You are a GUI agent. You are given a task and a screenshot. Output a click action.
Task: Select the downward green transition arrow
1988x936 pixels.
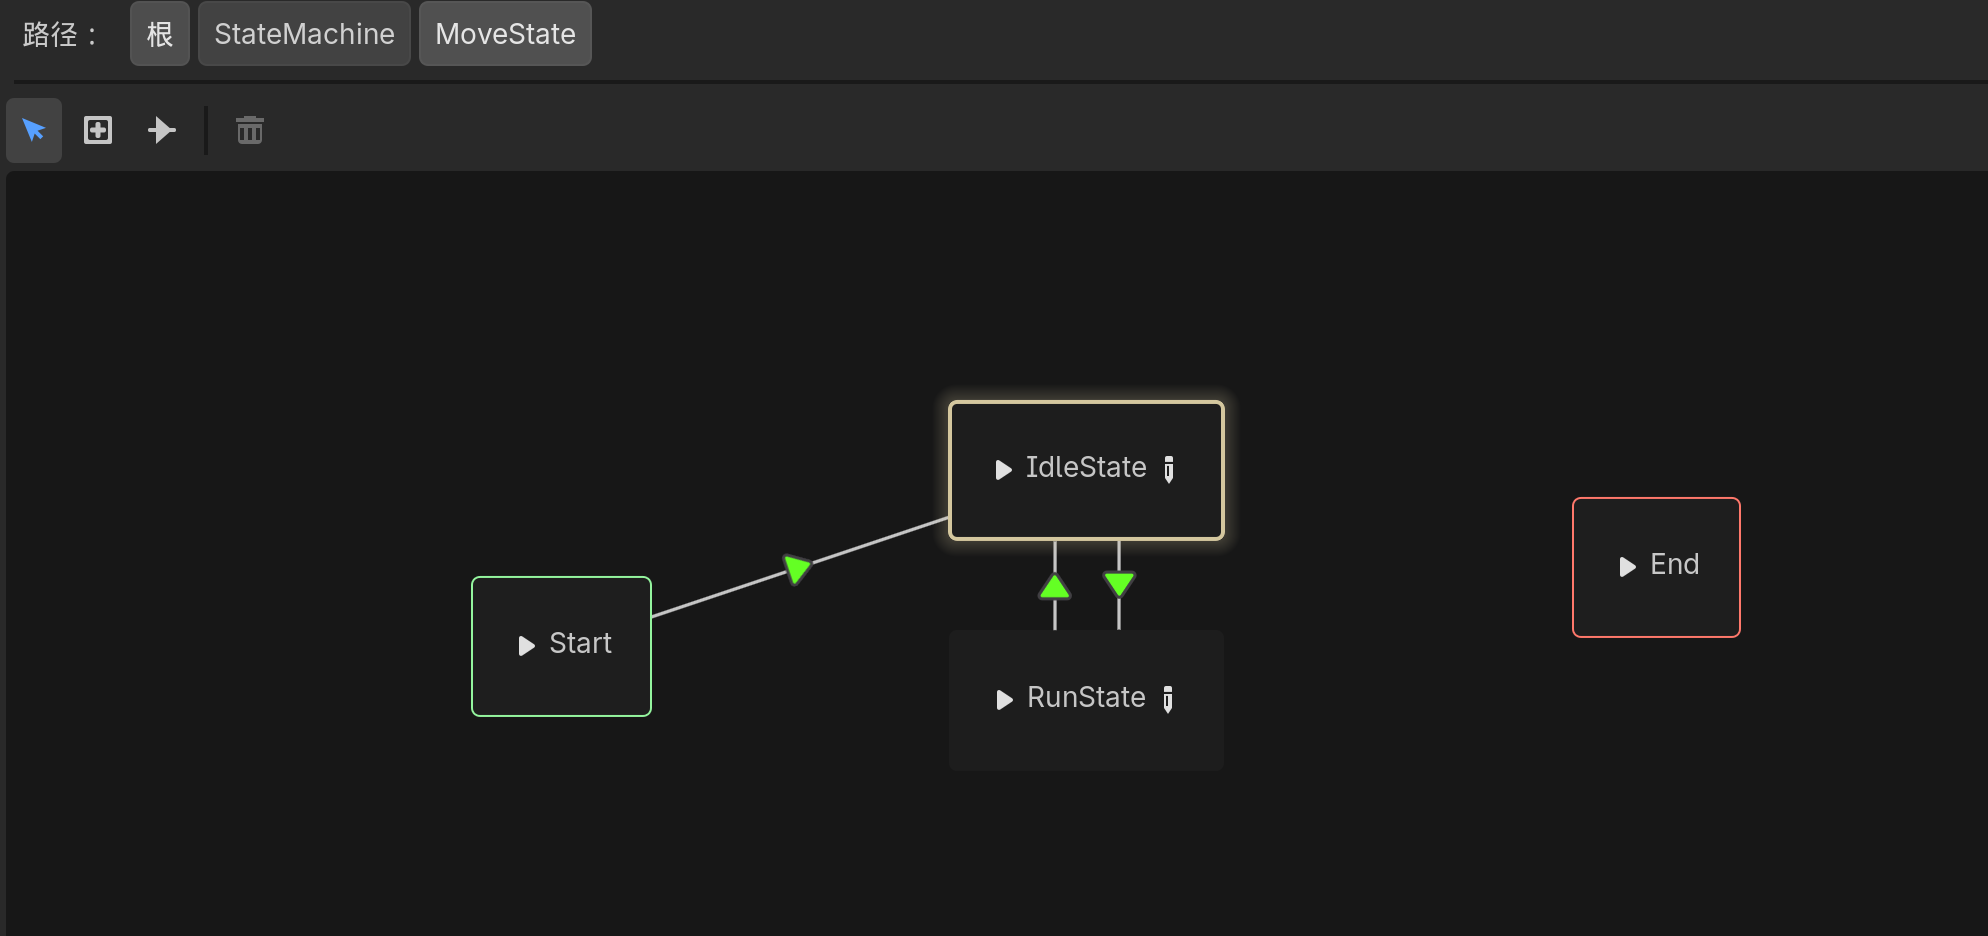point(1119,583)
